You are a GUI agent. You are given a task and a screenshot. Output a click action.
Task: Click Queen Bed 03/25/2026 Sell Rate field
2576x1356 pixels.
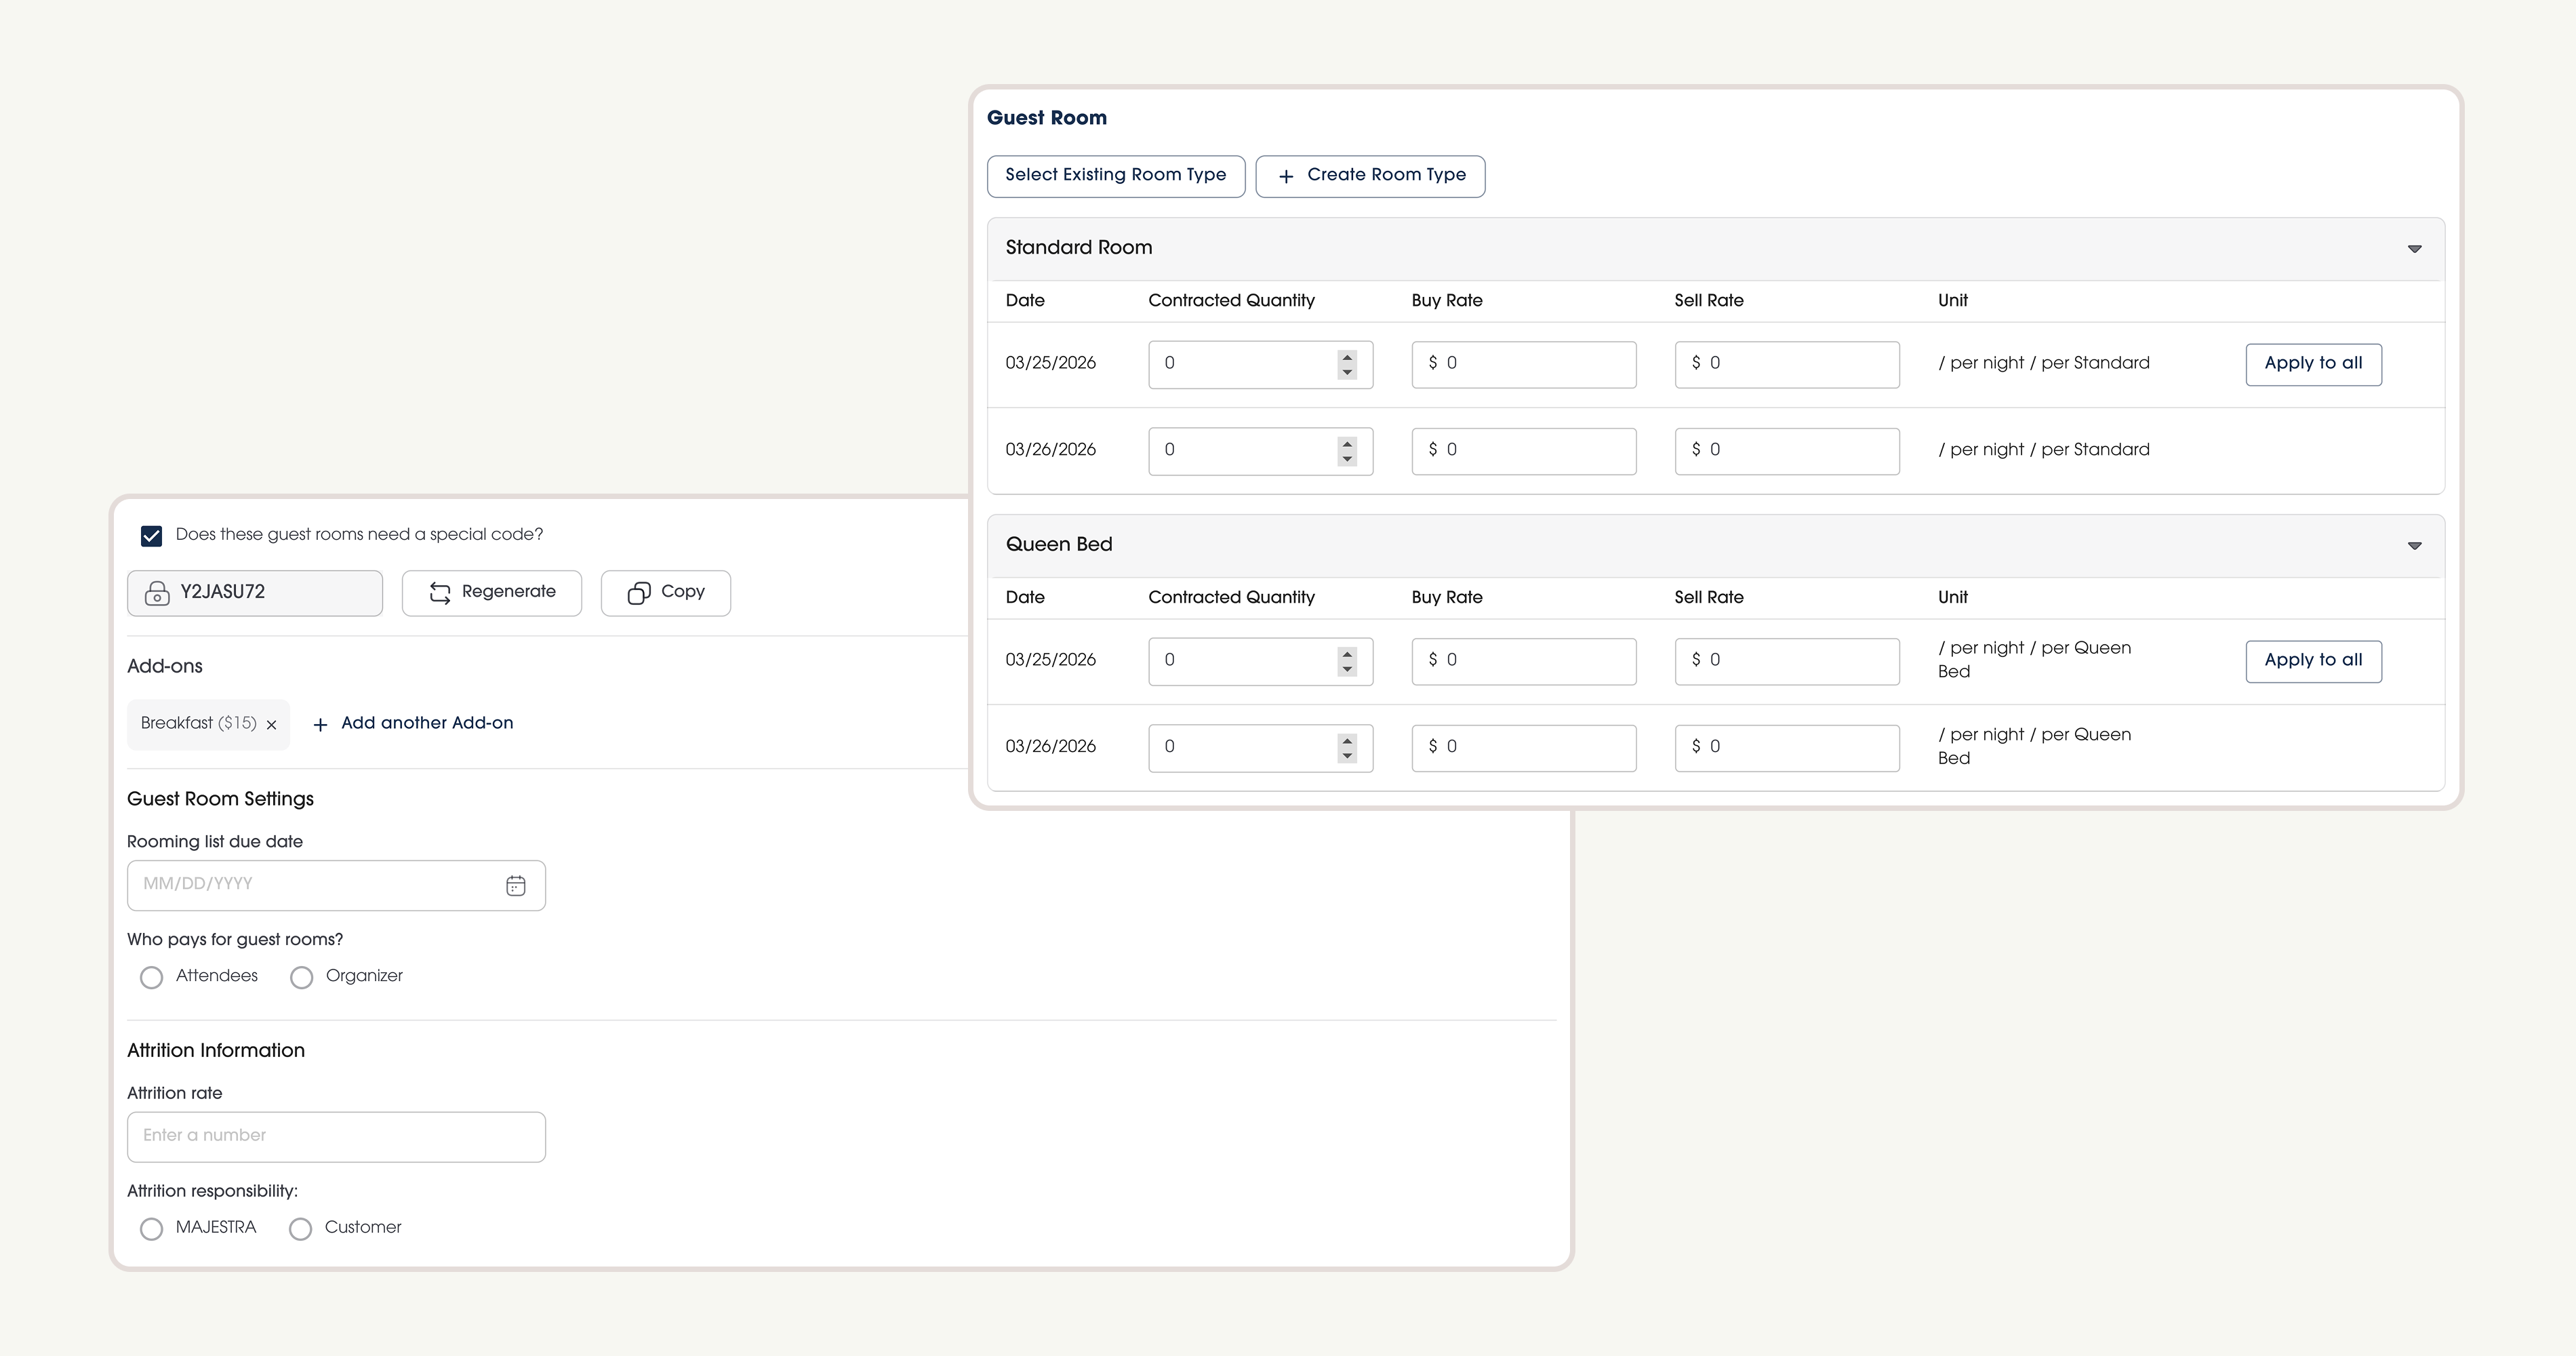[x=1787, y=661]
